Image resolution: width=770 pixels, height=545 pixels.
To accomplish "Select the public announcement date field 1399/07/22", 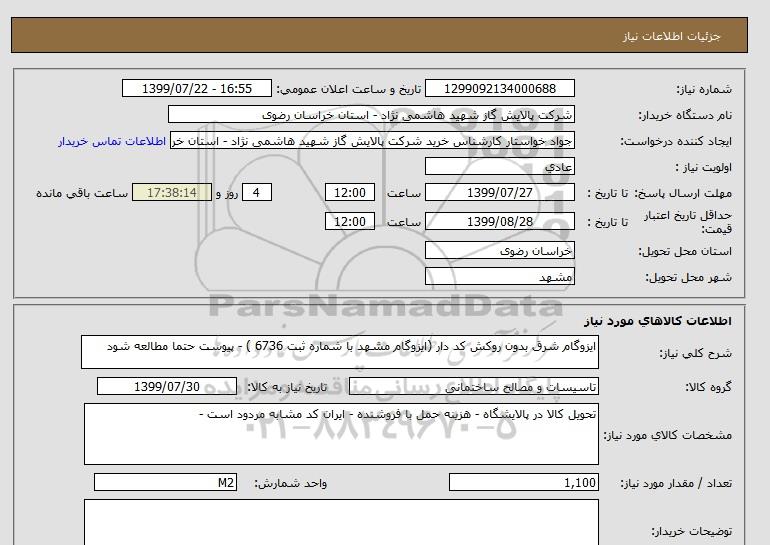I will (202, 89).
